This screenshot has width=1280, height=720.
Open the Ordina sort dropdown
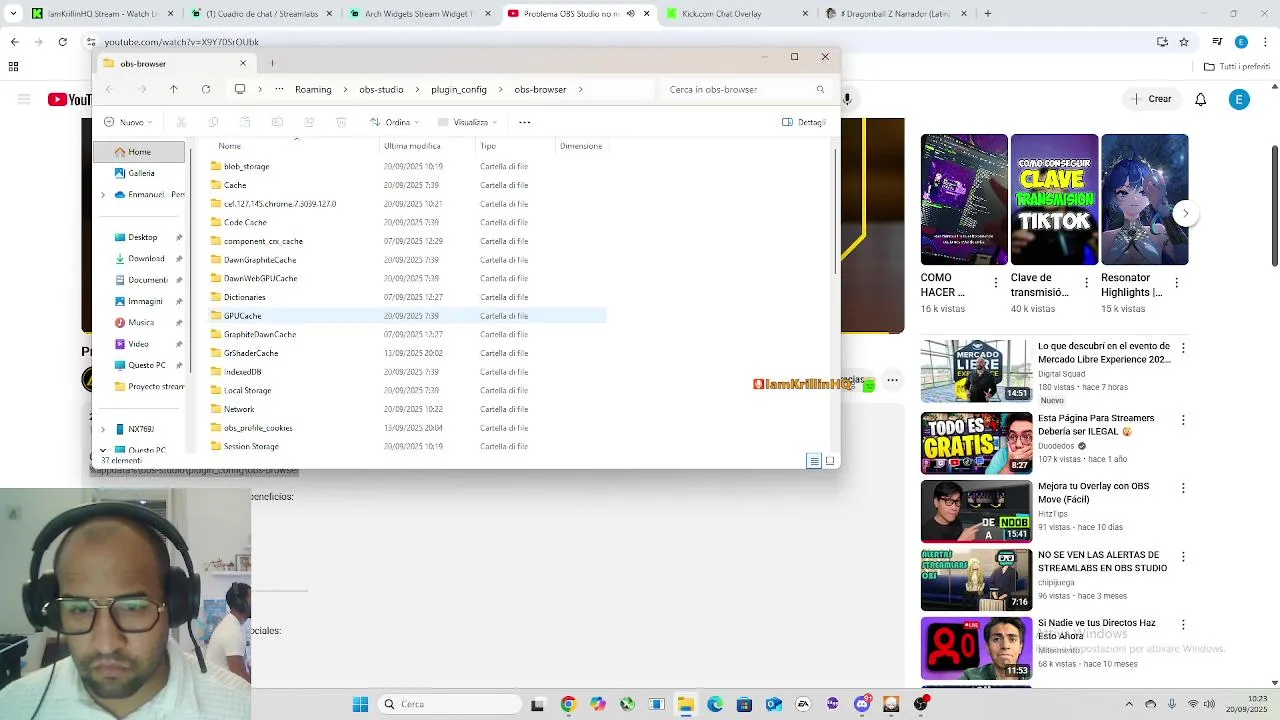click(x=395, y=122)
